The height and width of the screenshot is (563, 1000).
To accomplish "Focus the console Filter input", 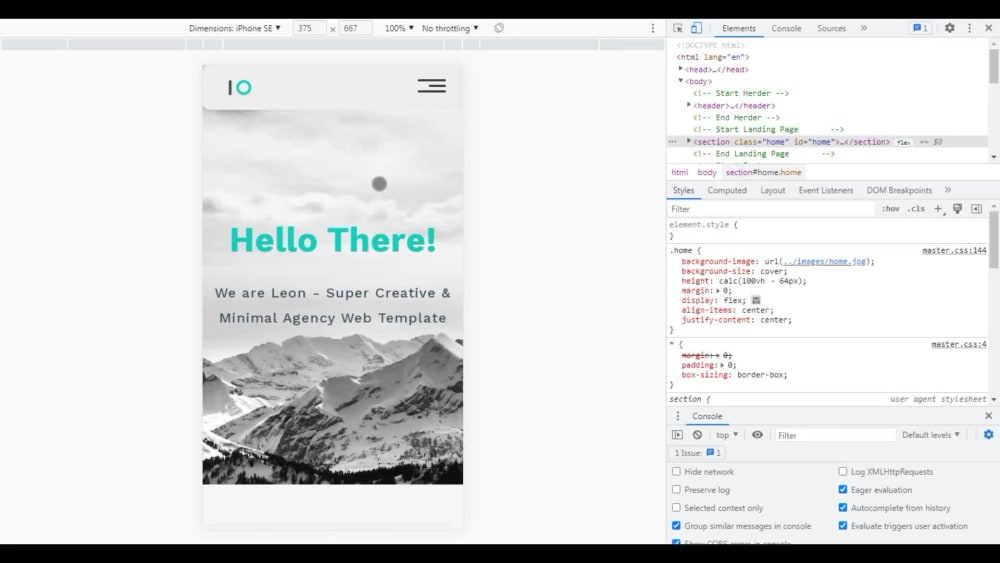I will pyautogui.click(x=834, y=435).
